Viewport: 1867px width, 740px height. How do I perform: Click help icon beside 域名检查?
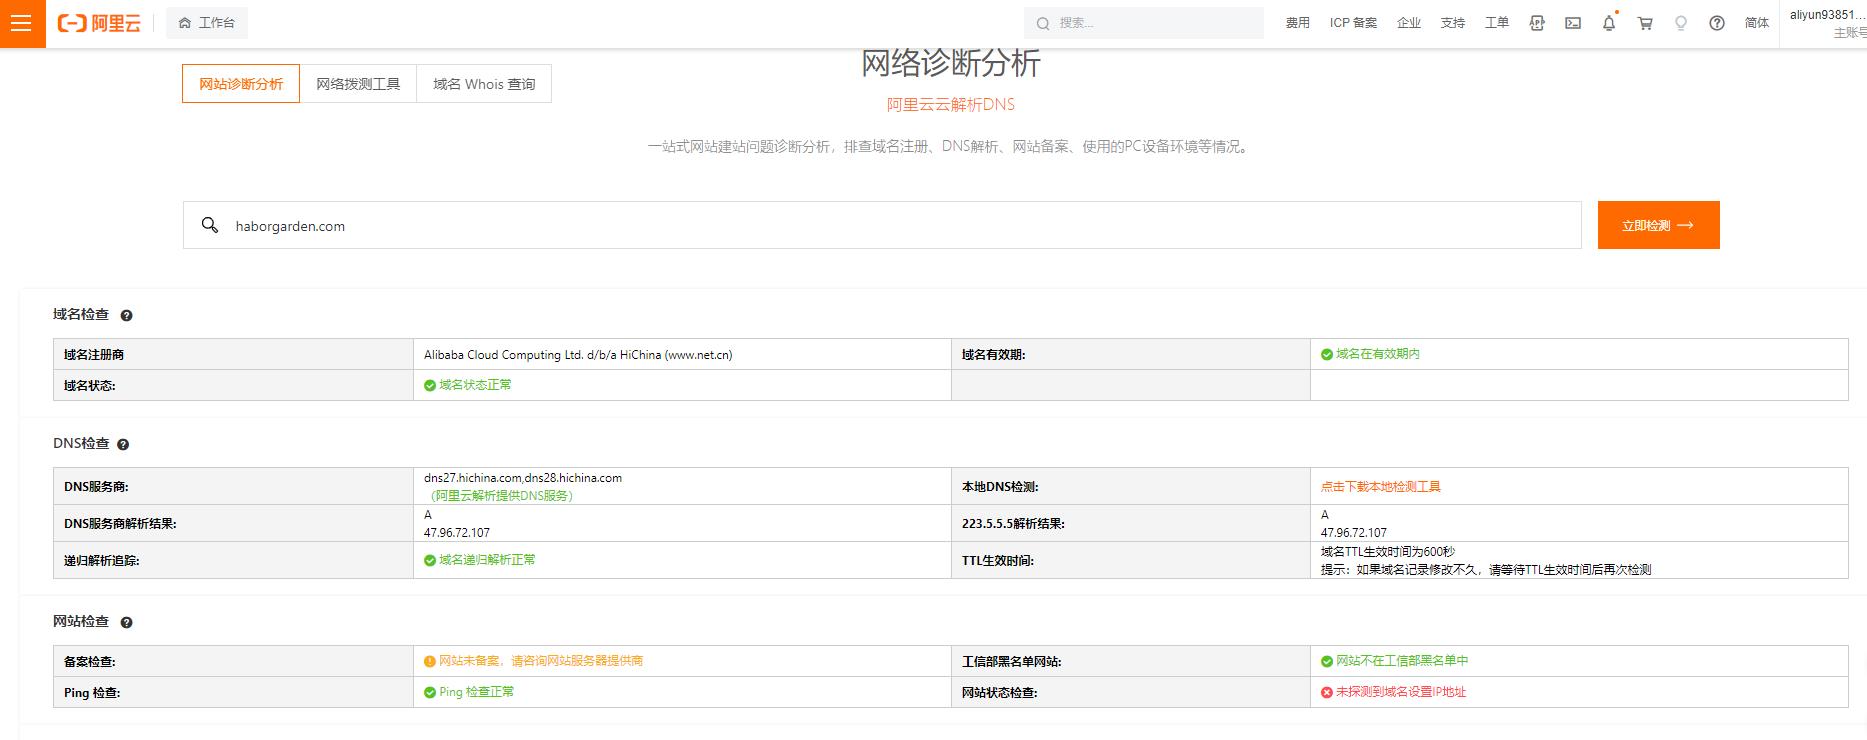coord(126,315)
